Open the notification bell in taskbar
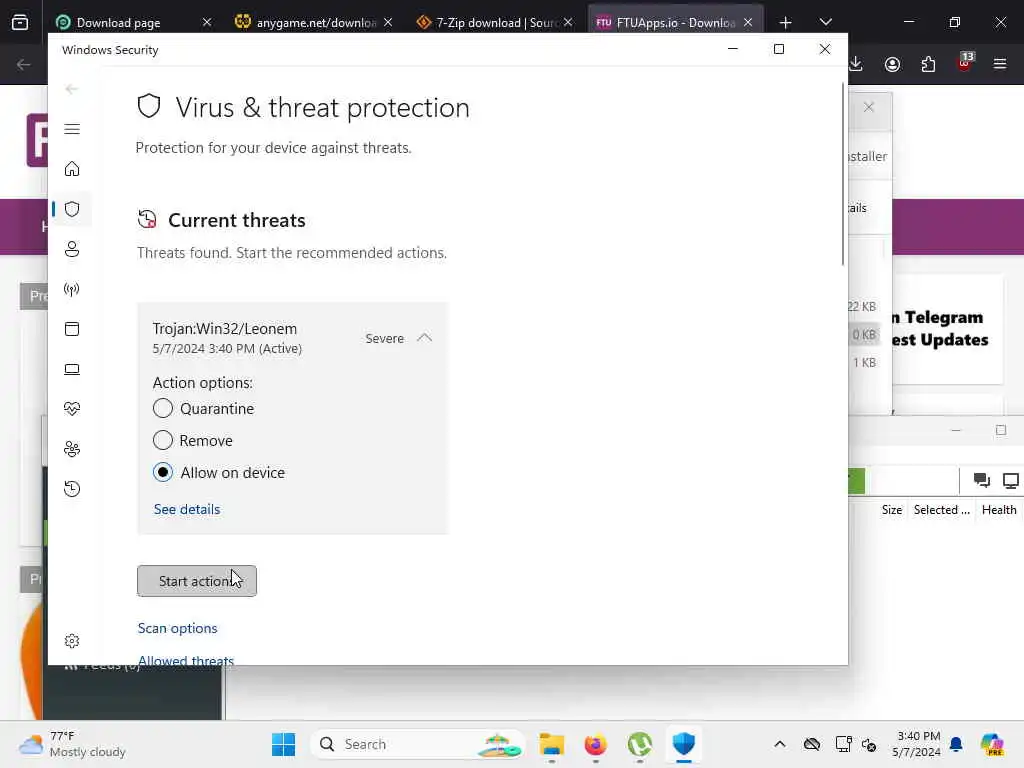Image resolution: width=1024 pixels, height=768 pixels. 957,744
